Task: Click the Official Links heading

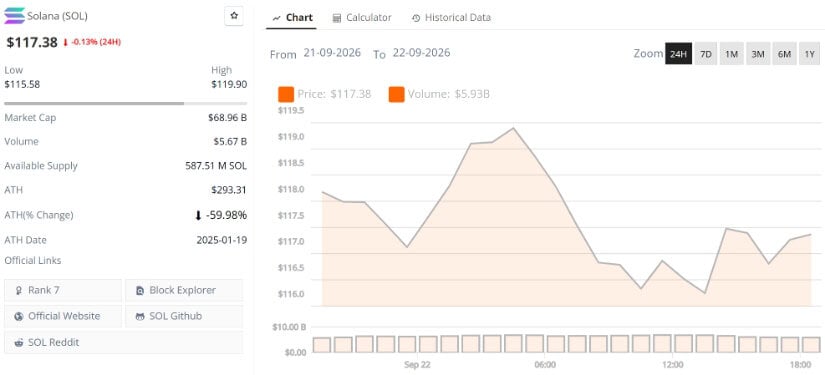Action: (33, 260)
